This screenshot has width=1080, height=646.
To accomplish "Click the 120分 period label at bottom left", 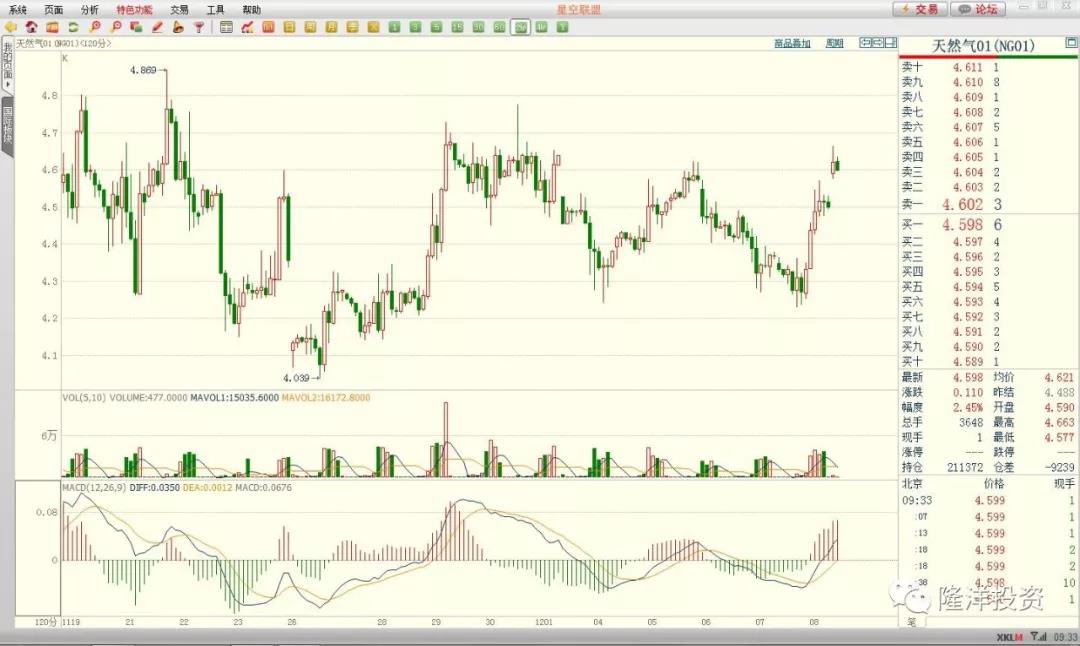I will 45,622.
